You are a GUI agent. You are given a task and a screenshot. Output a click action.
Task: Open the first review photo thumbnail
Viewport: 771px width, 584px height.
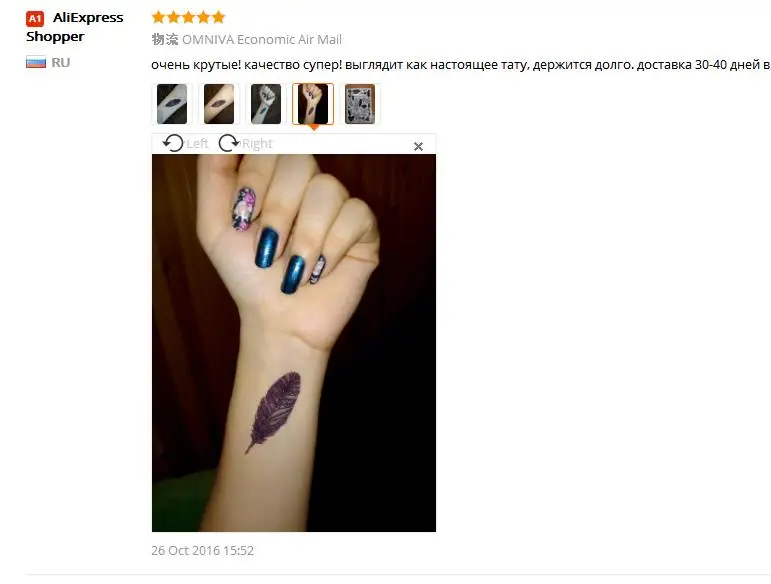click(172, 104)
